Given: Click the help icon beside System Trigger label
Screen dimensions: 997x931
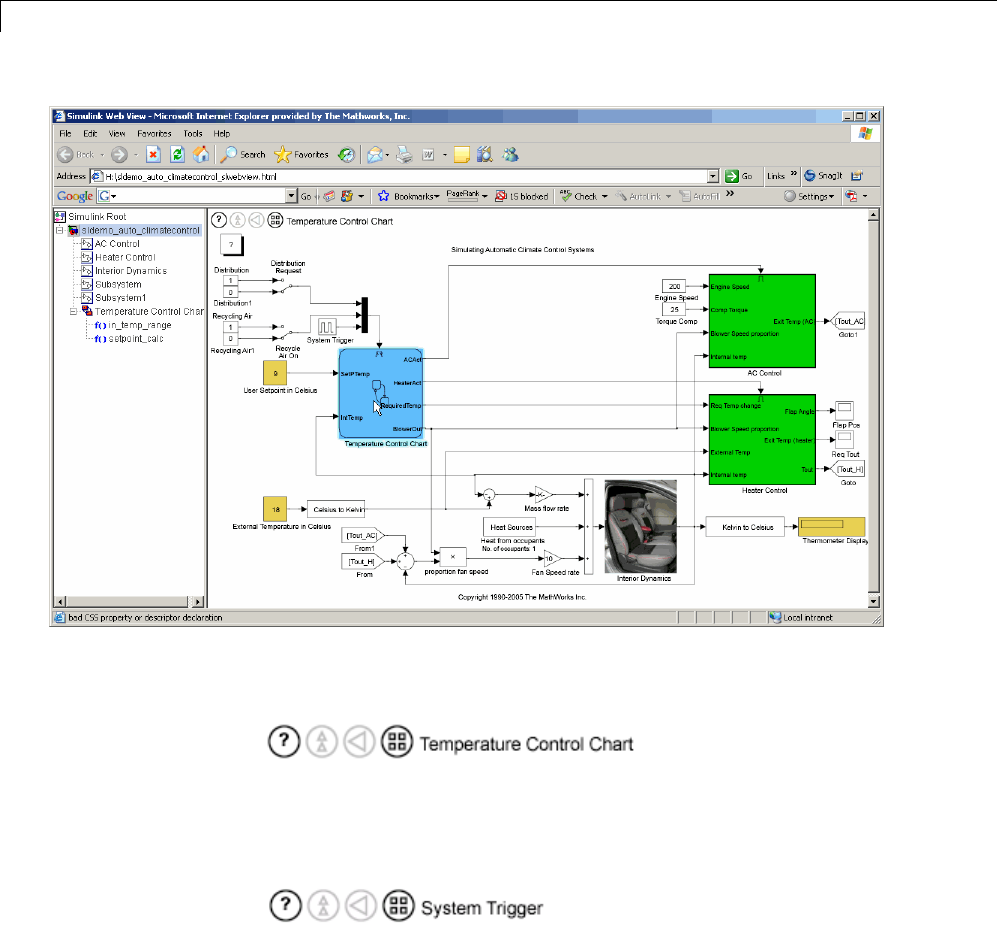Looking at the screenshot, I should (x=285, y=905).
